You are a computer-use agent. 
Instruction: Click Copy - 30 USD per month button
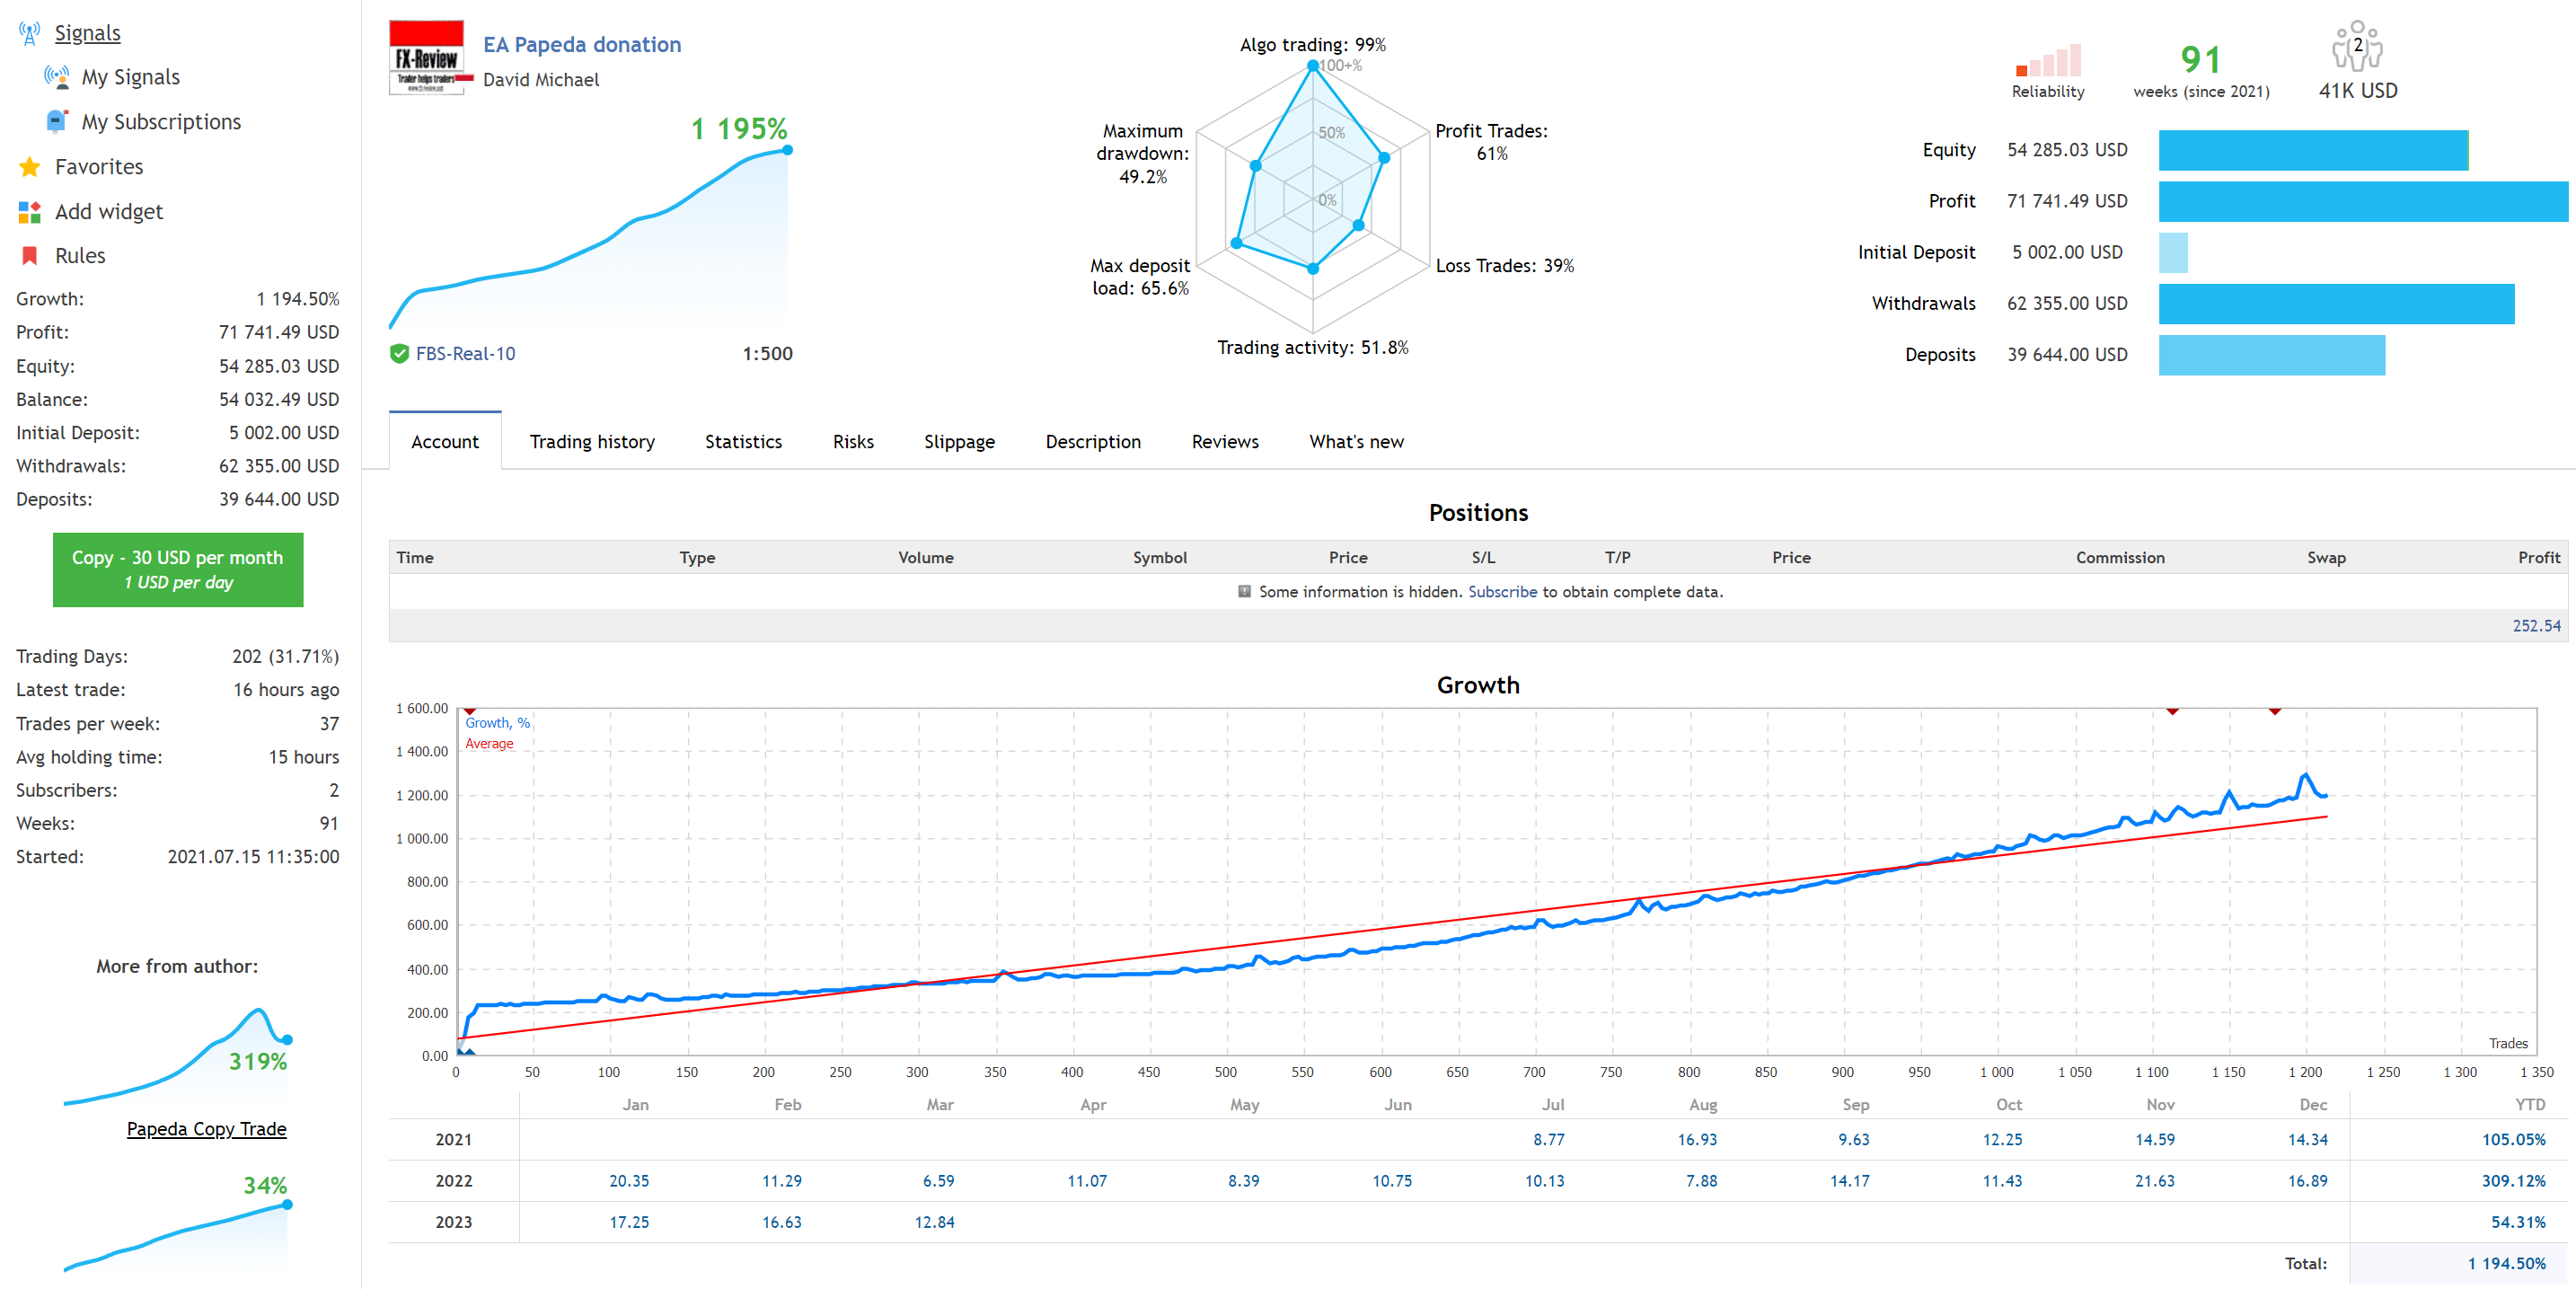(178, 570)
